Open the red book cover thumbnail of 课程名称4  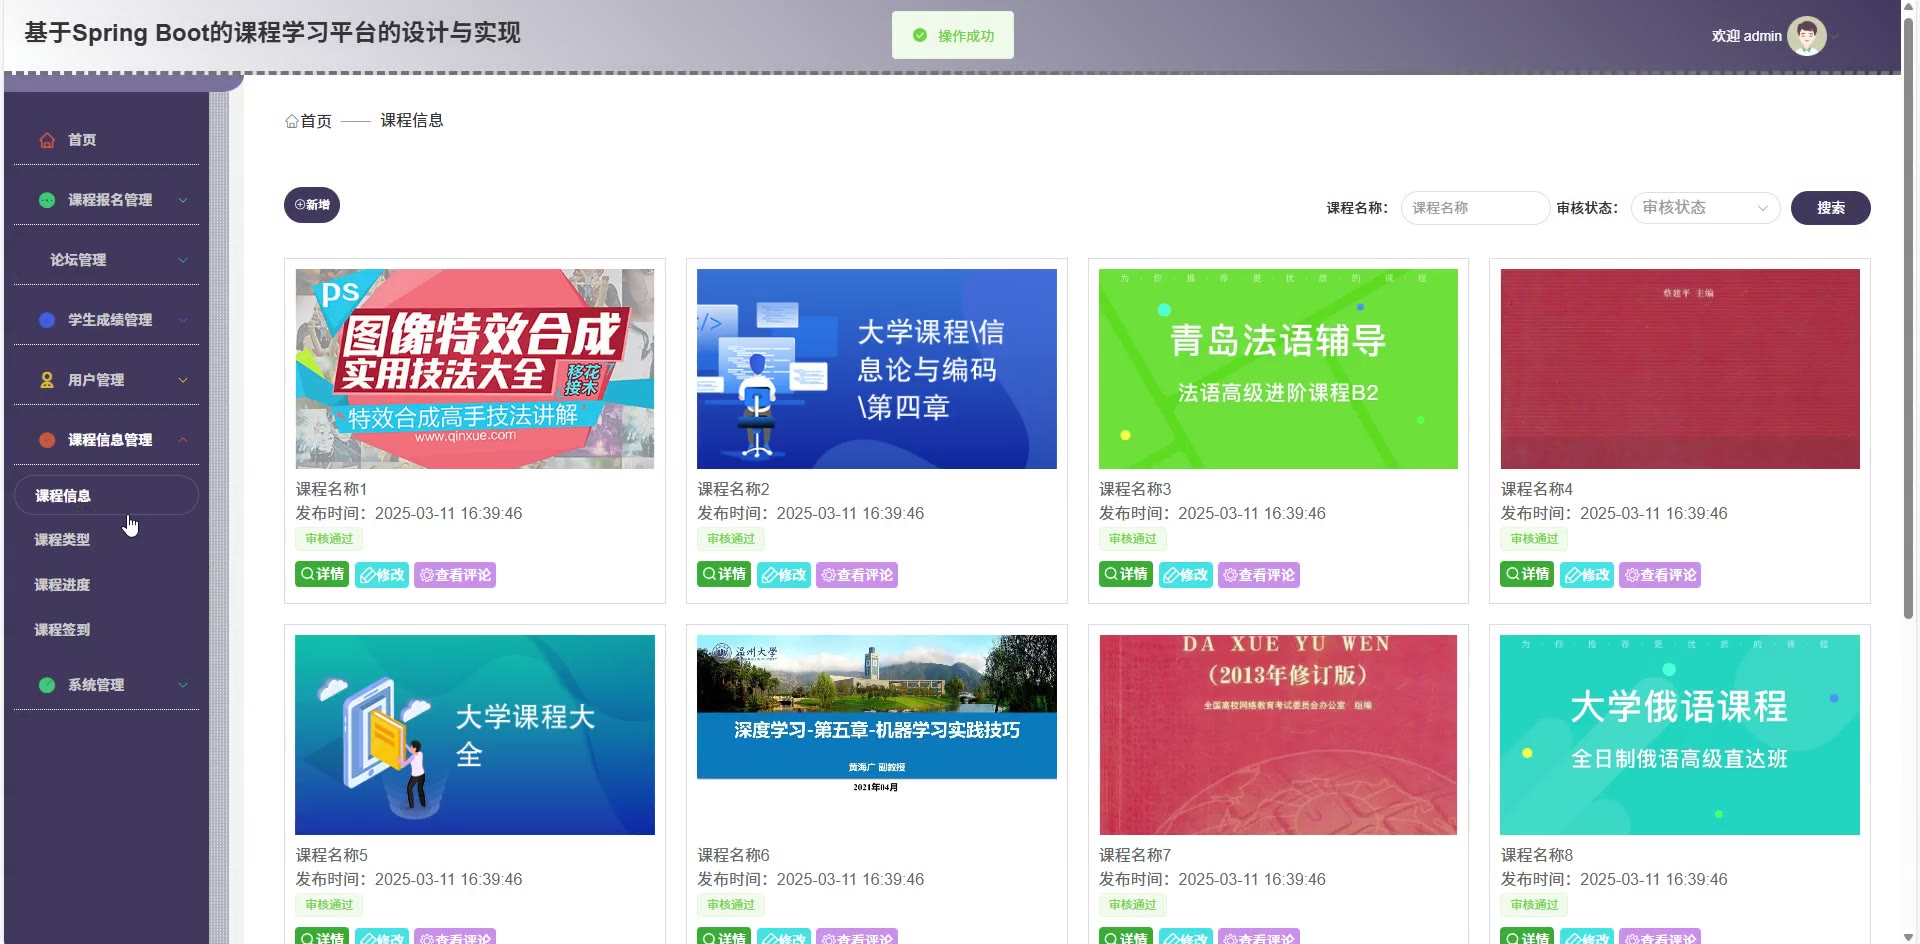pos(1680,369)
